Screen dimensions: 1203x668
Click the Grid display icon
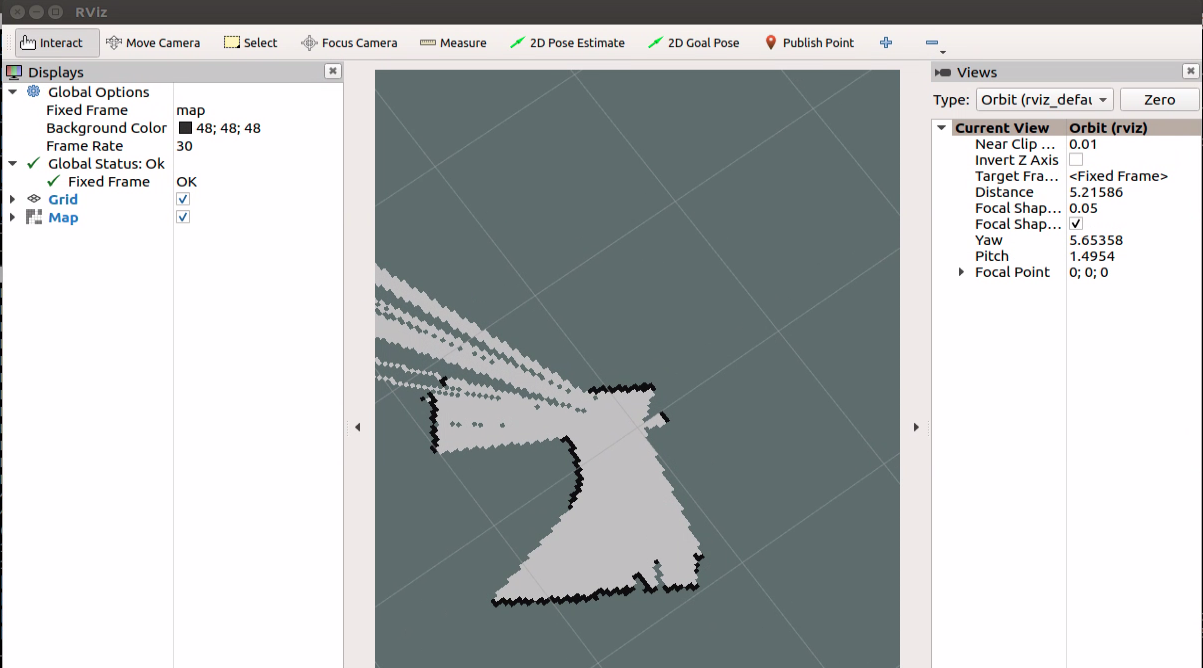coord(34,200)
